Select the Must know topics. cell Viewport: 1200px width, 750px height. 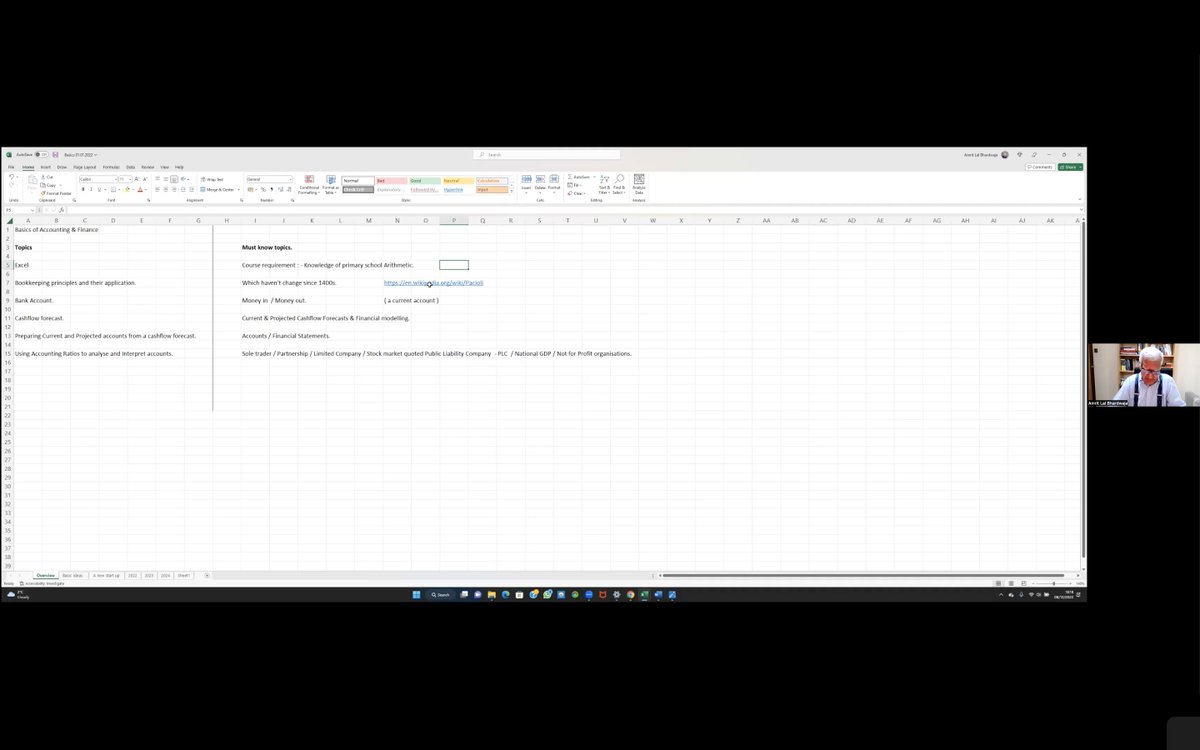(x=267, y=247)
